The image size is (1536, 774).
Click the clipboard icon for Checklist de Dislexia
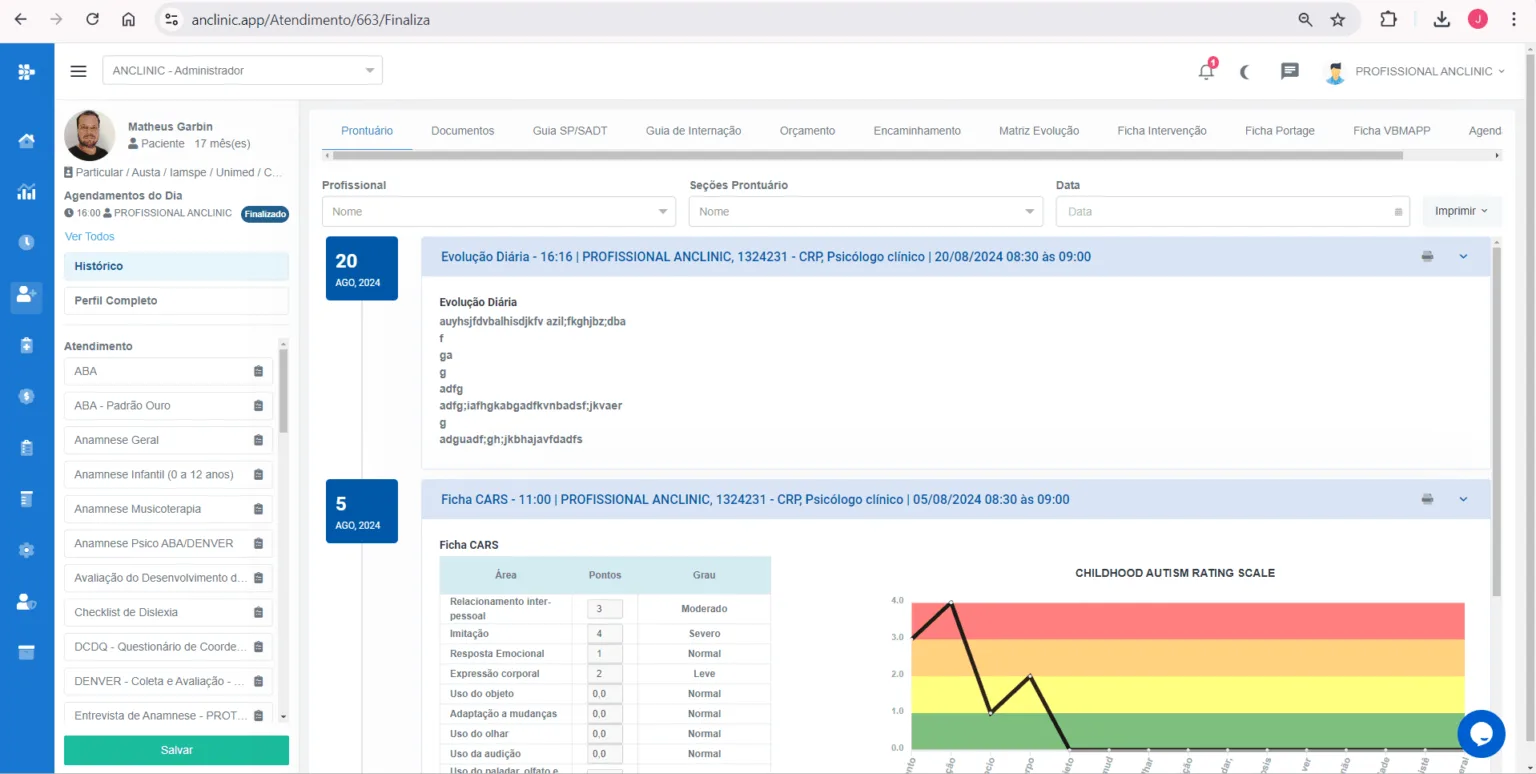[x=258, y=612]
